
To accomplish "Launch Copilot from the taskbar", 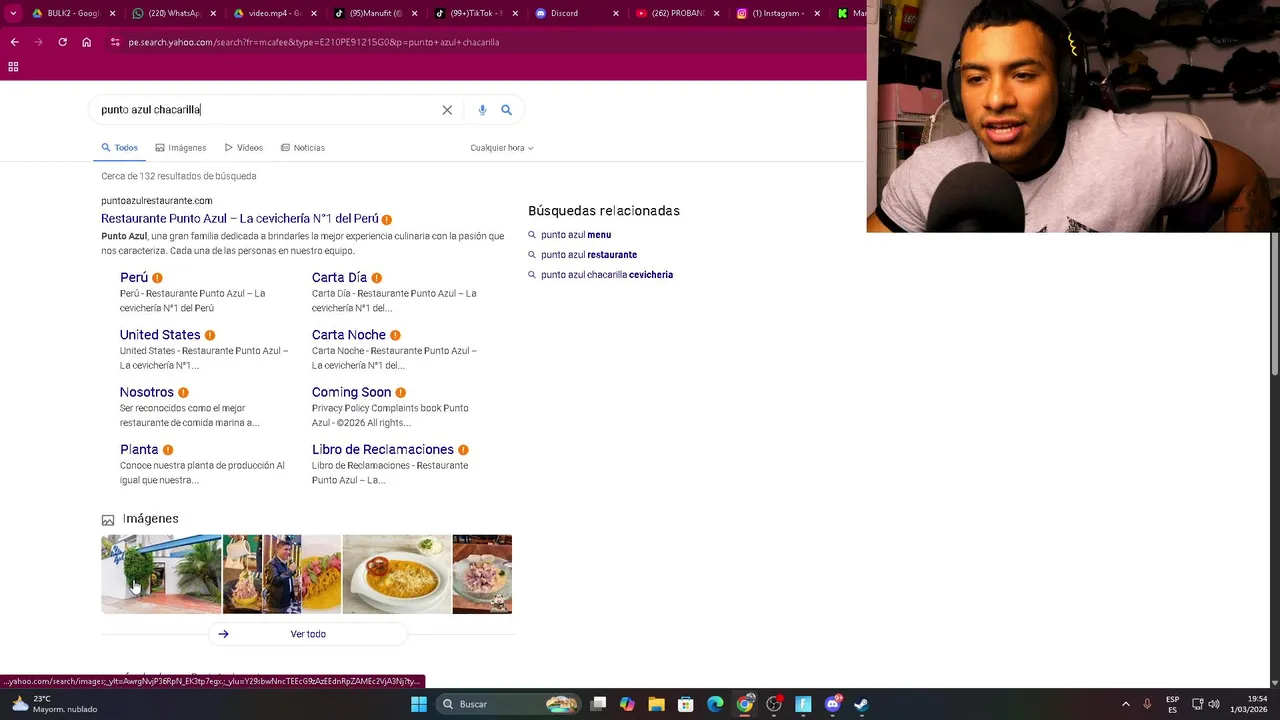I will (627, 704).
